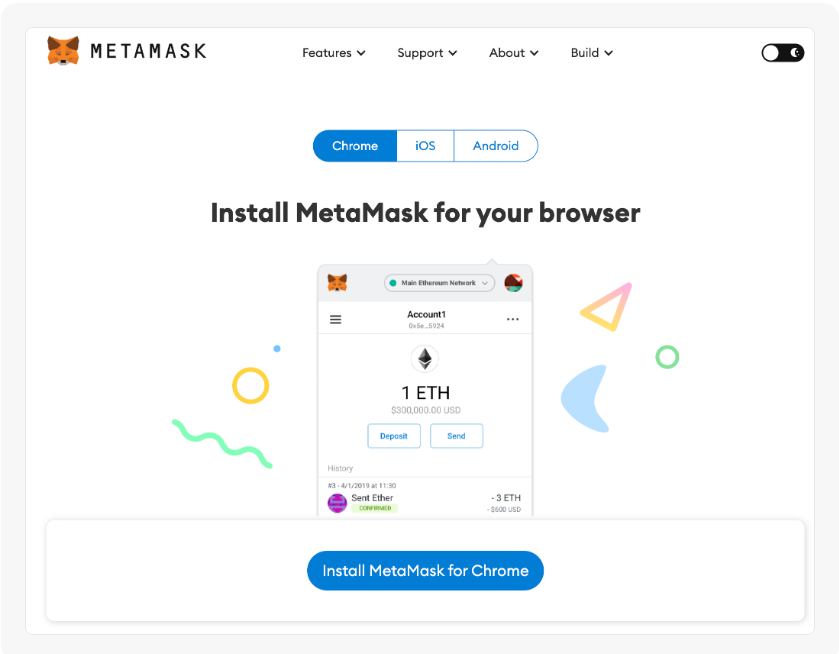This screenshot has height=654, width=839.
Task: Click the #3 - 4/1/2019 at 11:30 timestamp
Action: coord(362,485)
